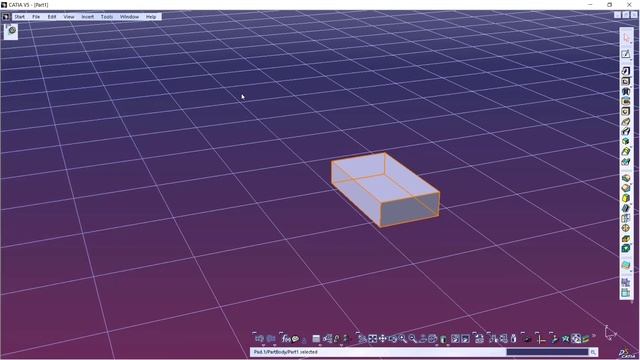Image resolution: width=640 pixels, height=360 pixels.
Task: Open the Window menu
Action: click(129, 17)
